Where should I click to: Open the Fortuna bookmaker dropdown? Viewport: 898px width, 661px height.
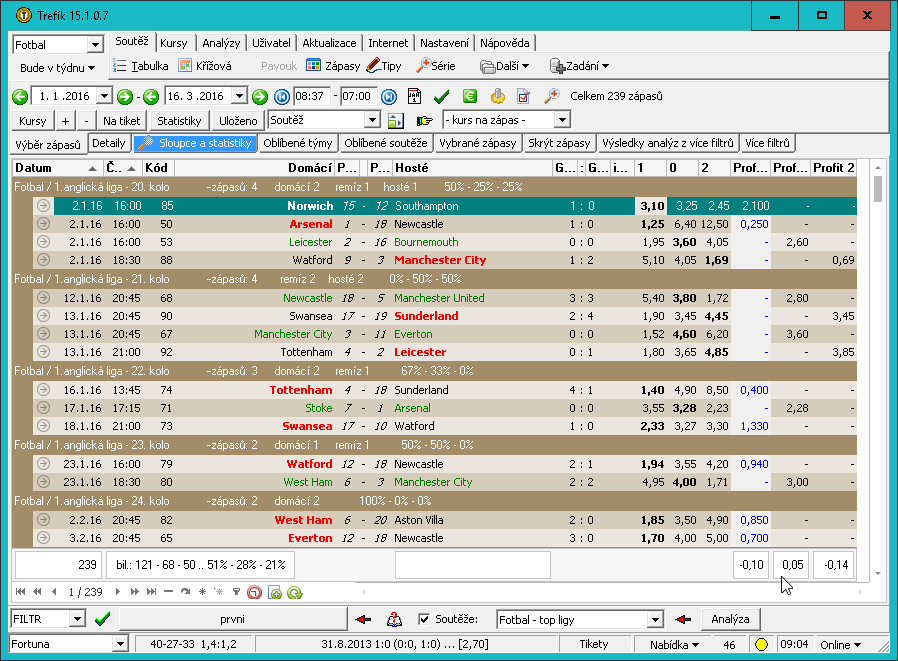[x=120, y=644]
